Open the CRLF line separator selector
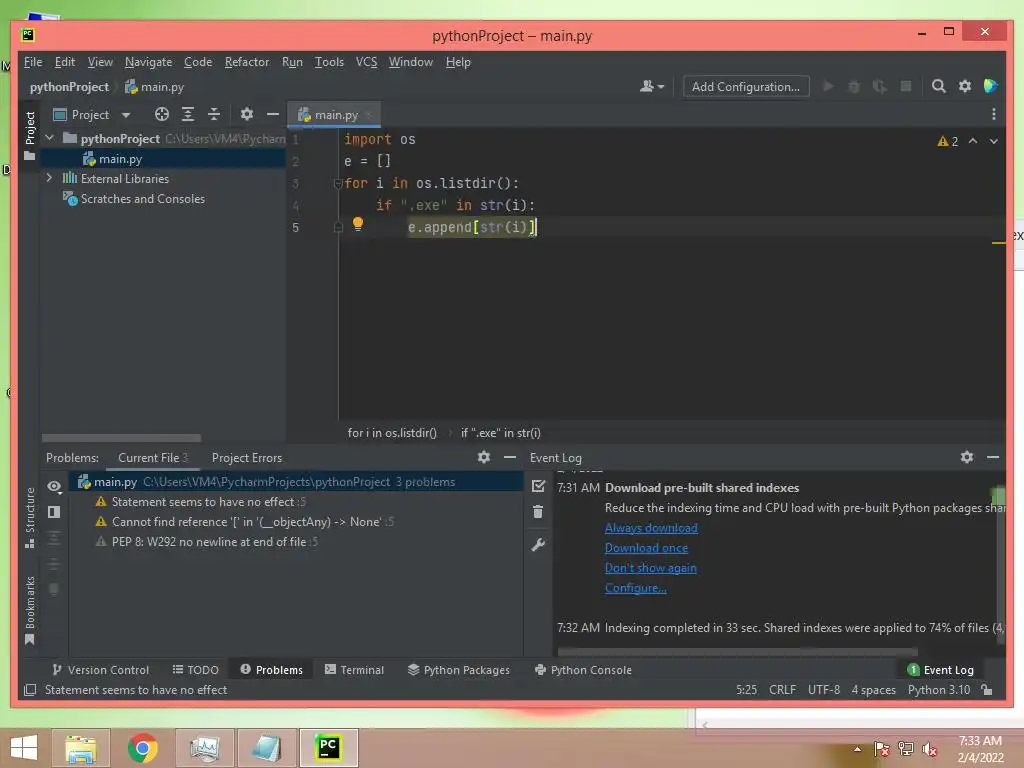 point(782,690)
